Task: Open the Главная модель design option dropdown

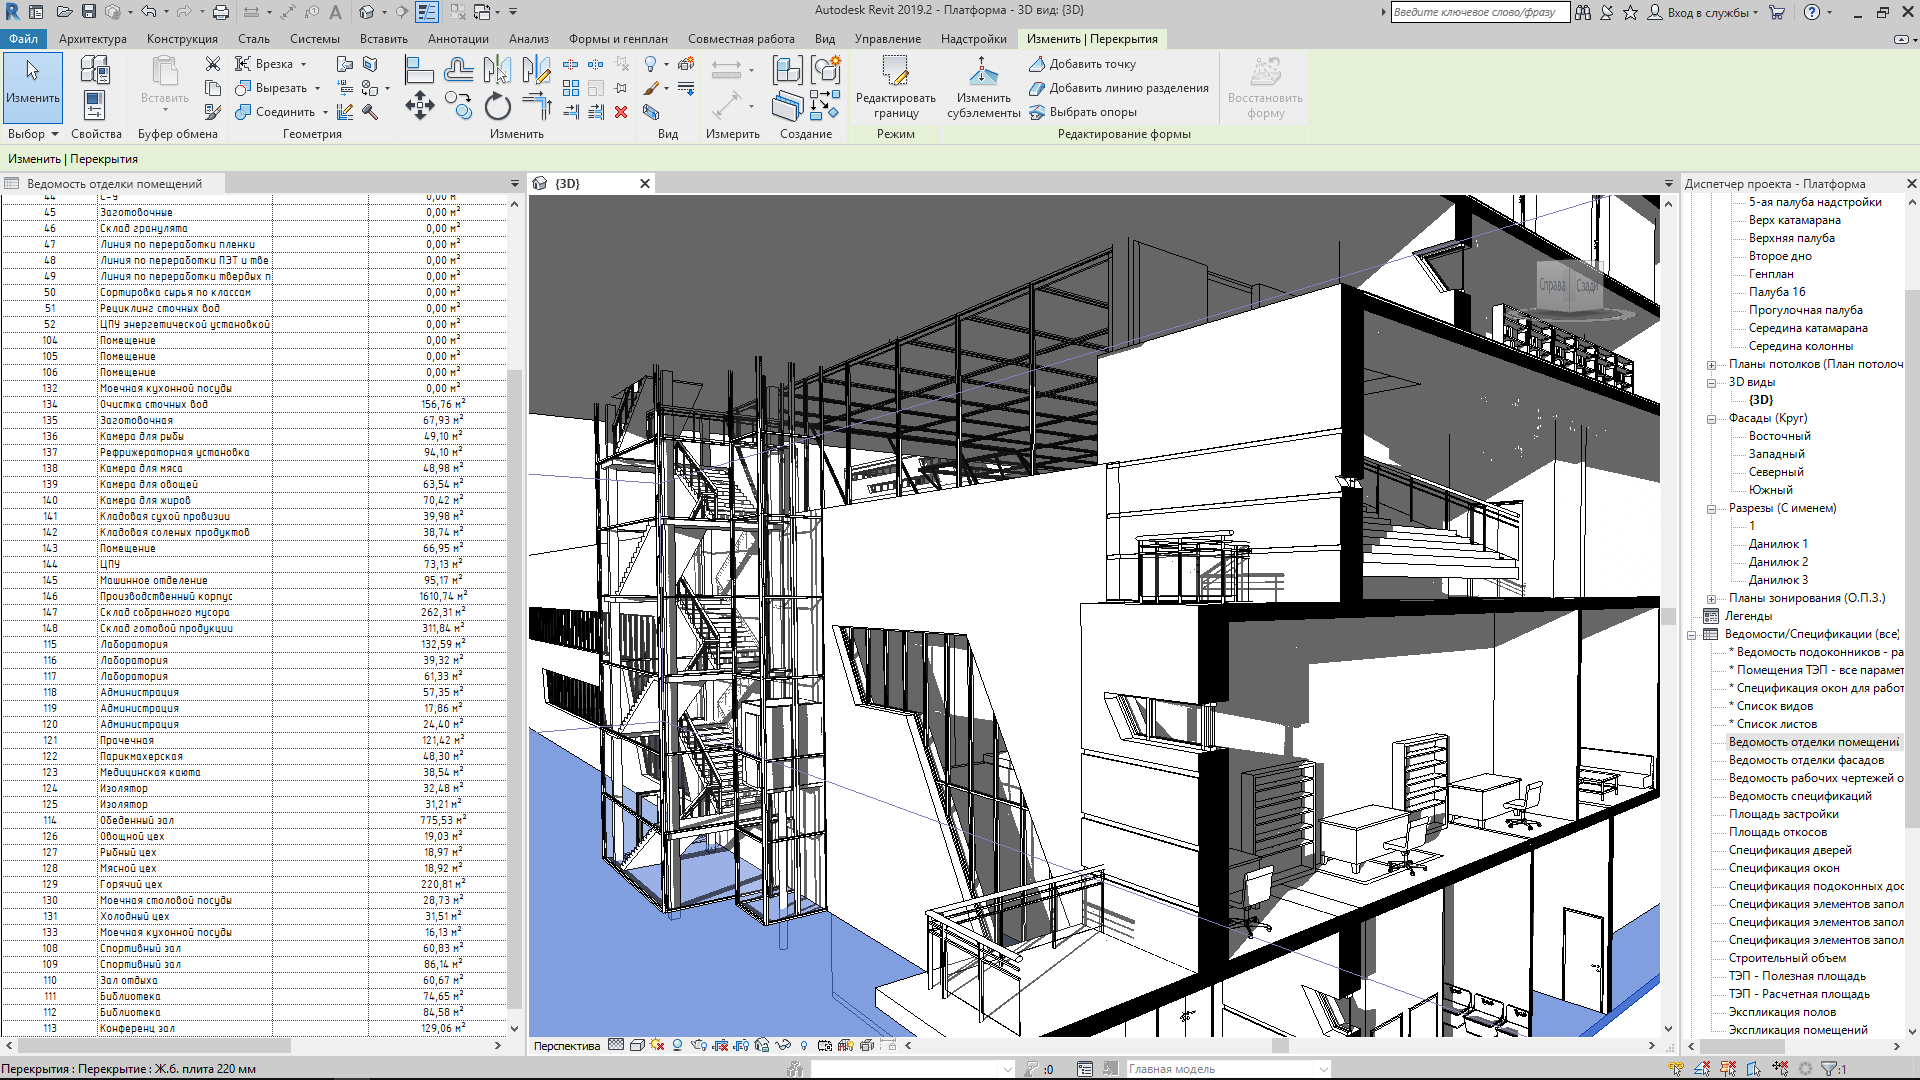Action: point(1323,1069)
